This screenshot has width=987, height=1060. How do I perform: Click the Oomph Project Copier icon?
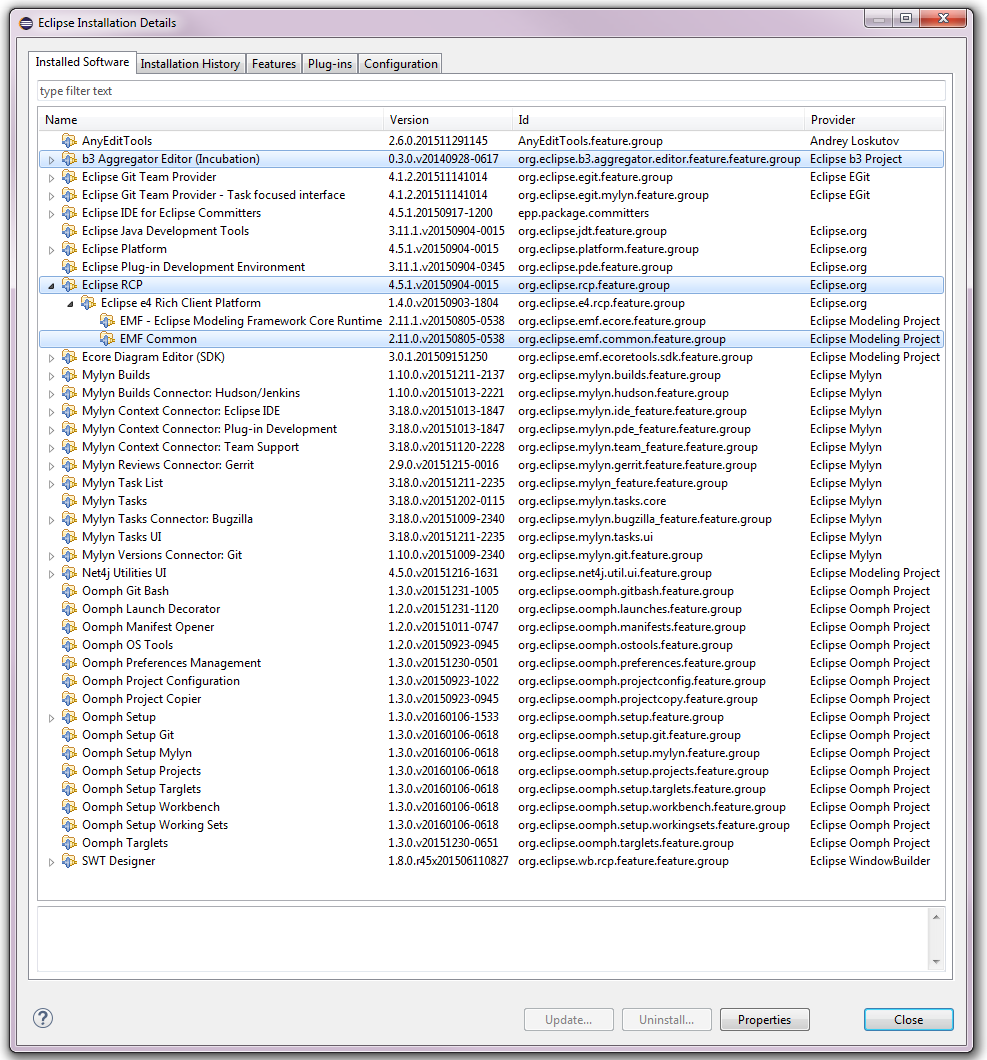pos(69,699)
